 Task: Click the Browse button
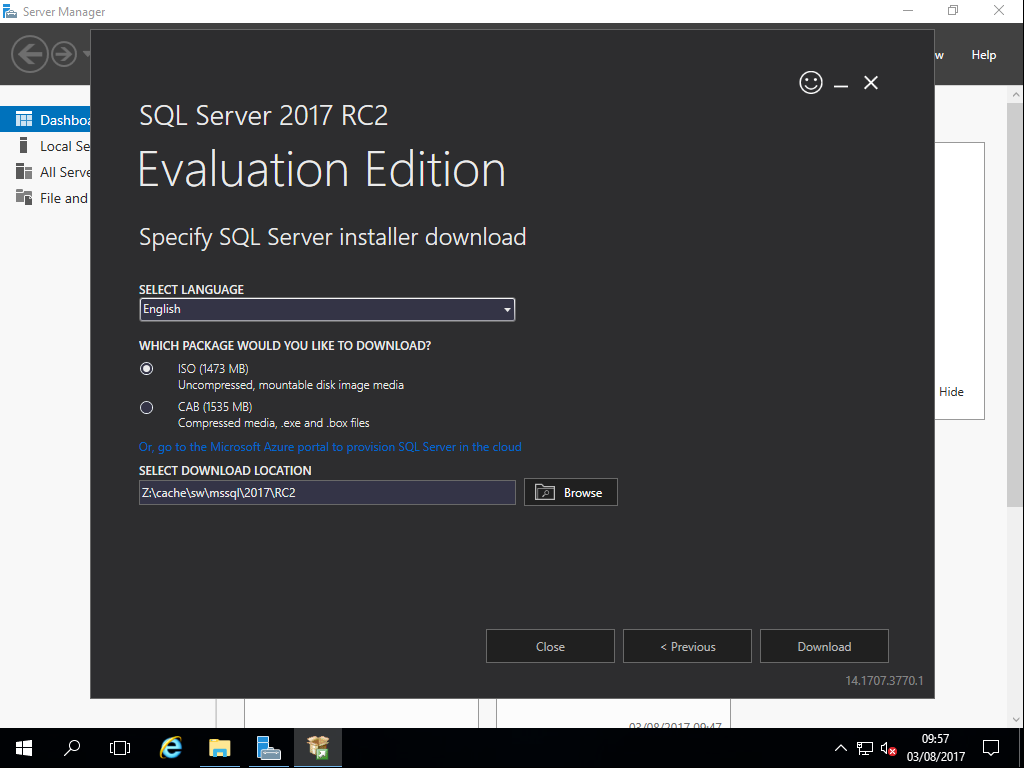click(570, 492)
